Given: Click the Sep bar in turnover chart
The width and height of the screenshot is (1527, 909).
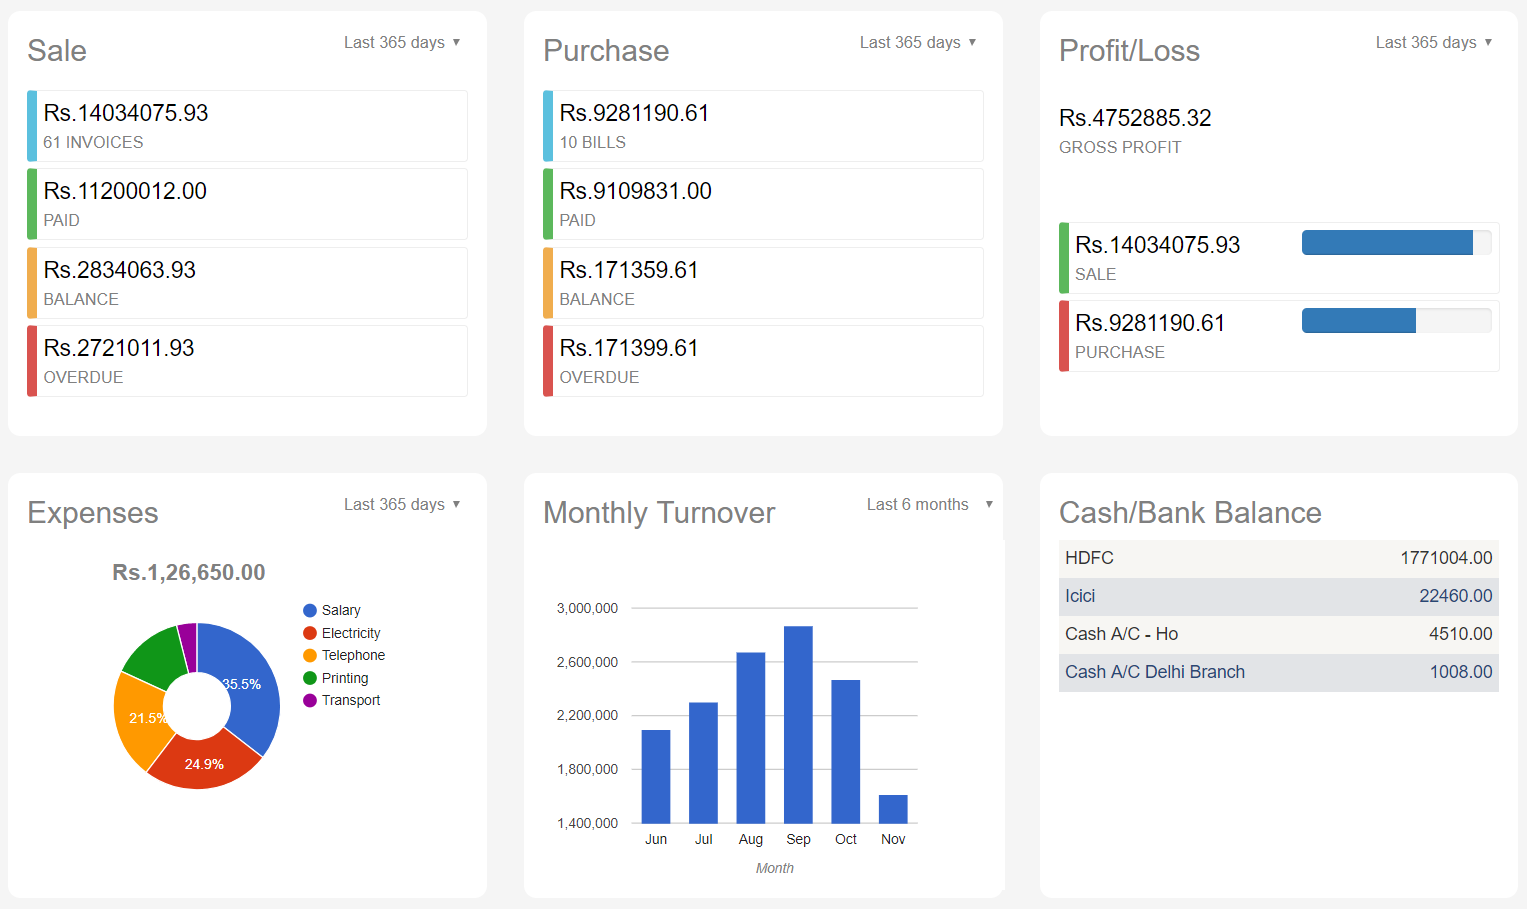Looking at the screenshot, I should click(798, 724).
